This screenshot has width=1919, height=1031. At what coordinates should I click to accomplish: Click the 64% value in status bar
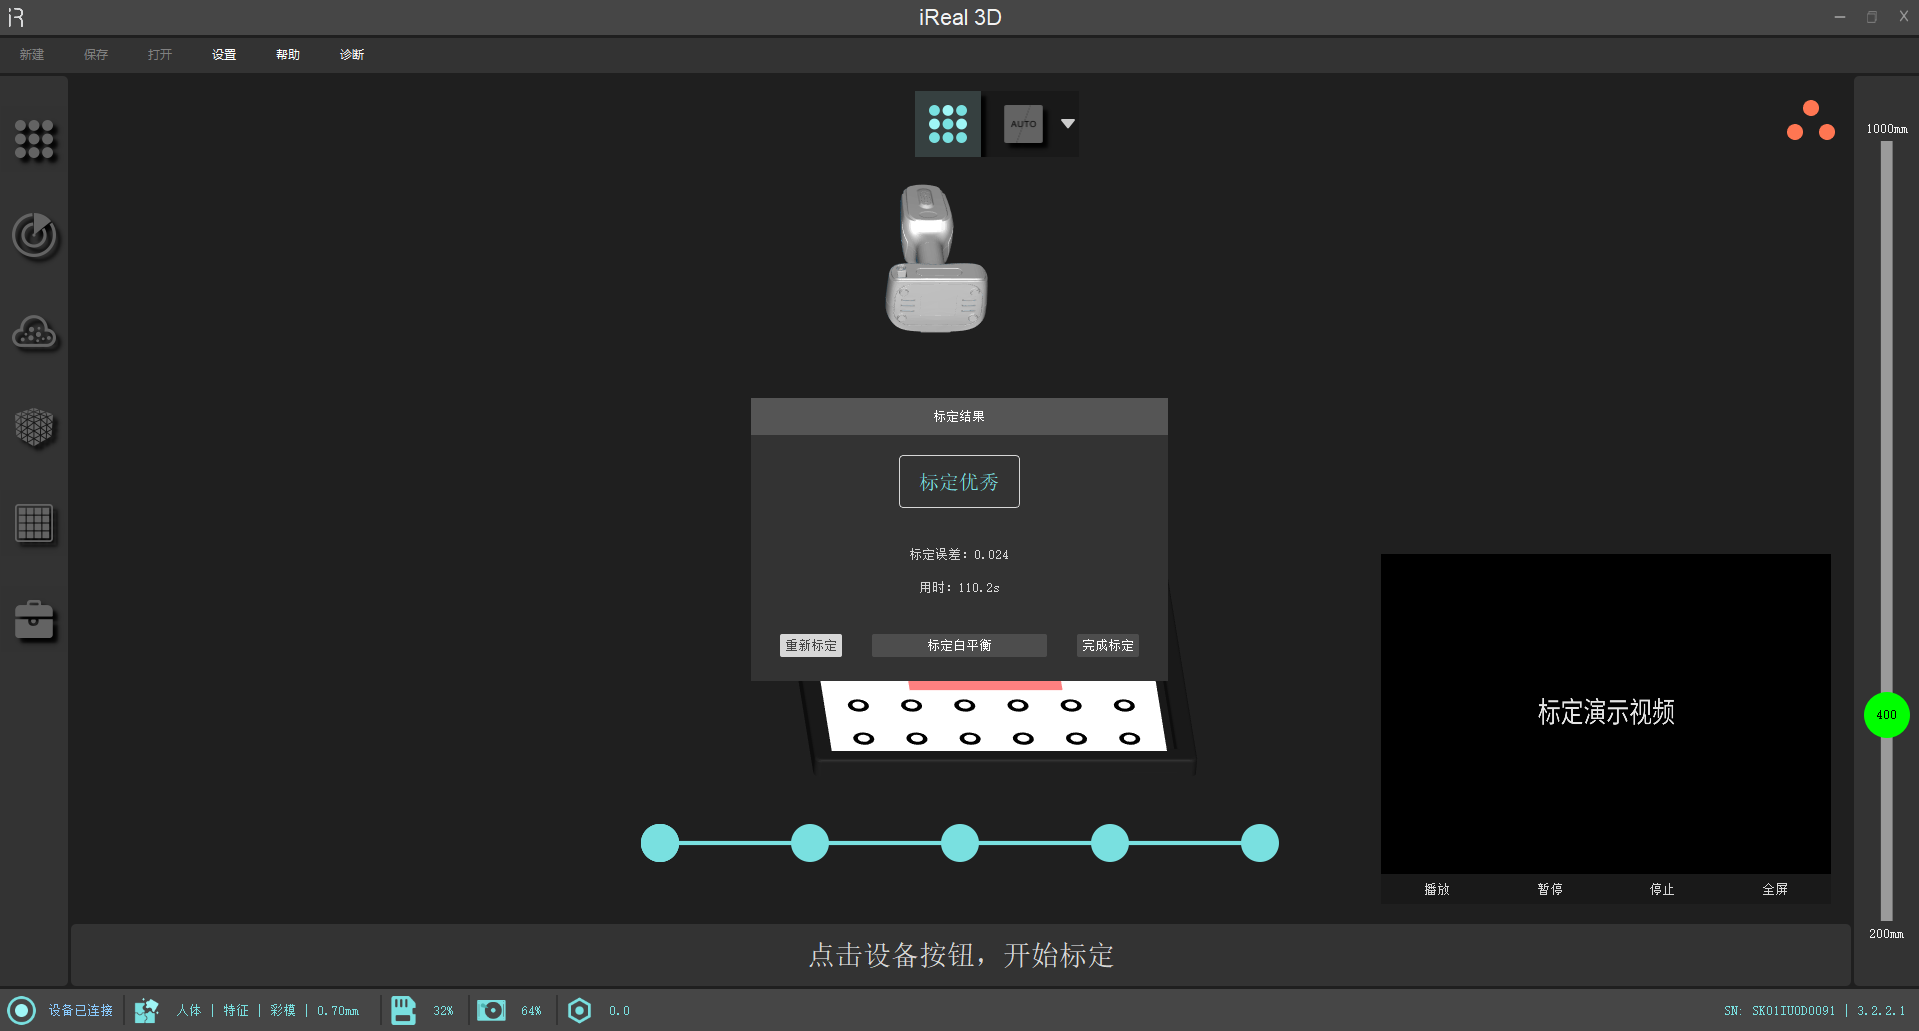[x=531, y=1011]
